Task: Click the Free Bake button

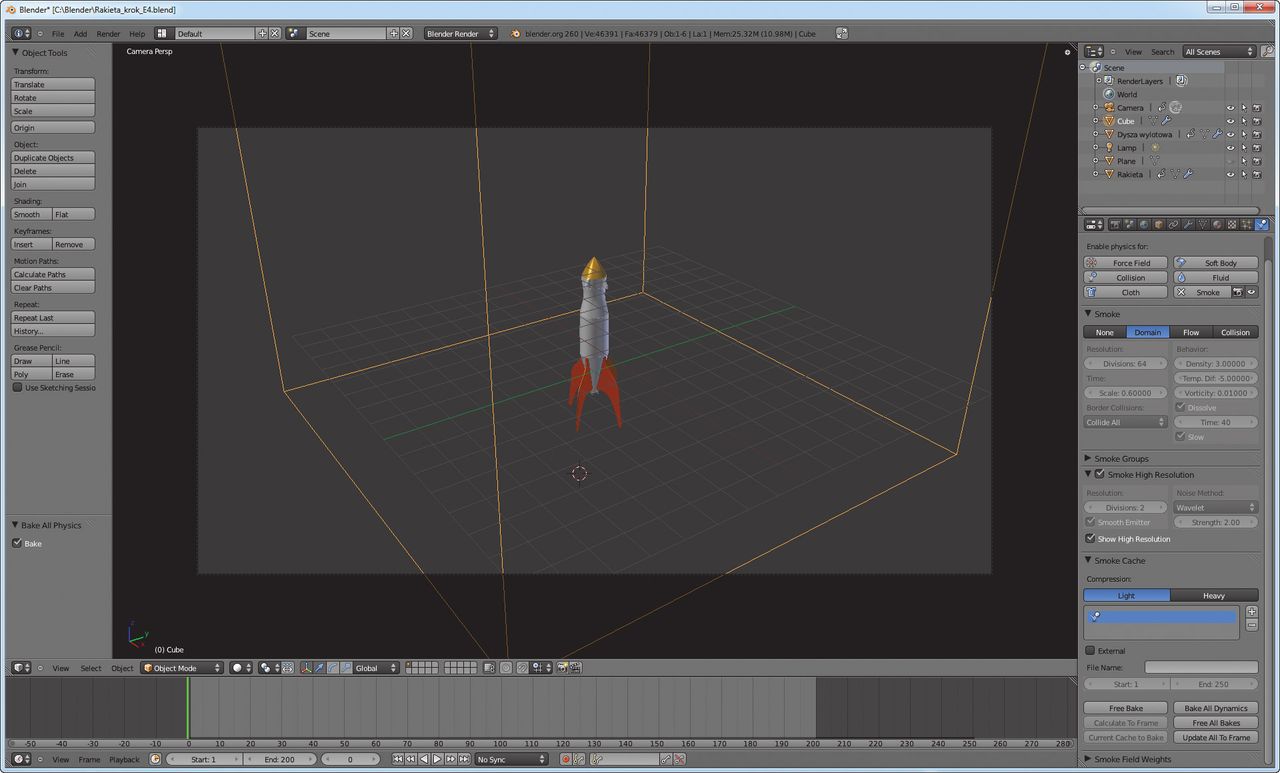Action: pyautogui.click(x=1126, y=708)
